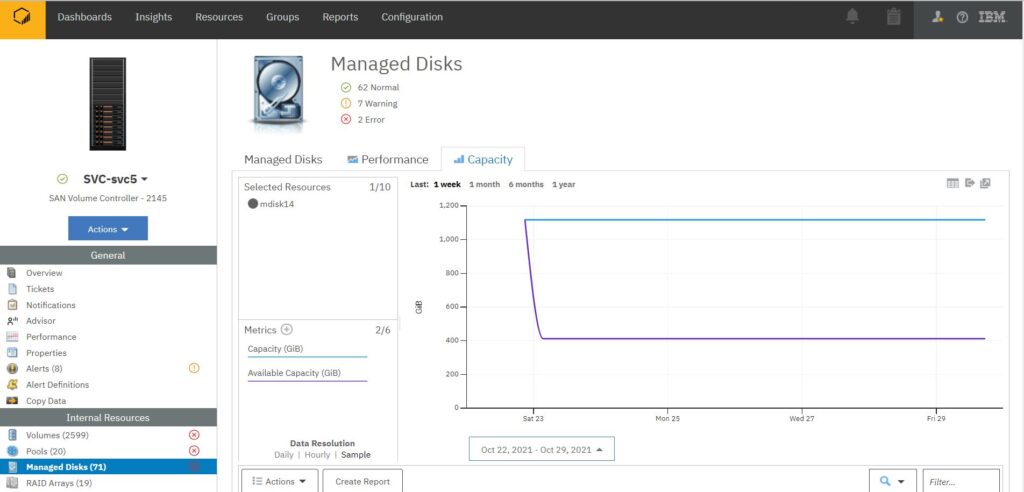This screenshot has width=1024, height=492.
Task: Open the Resources menu
Action: [x=219, y=18]
